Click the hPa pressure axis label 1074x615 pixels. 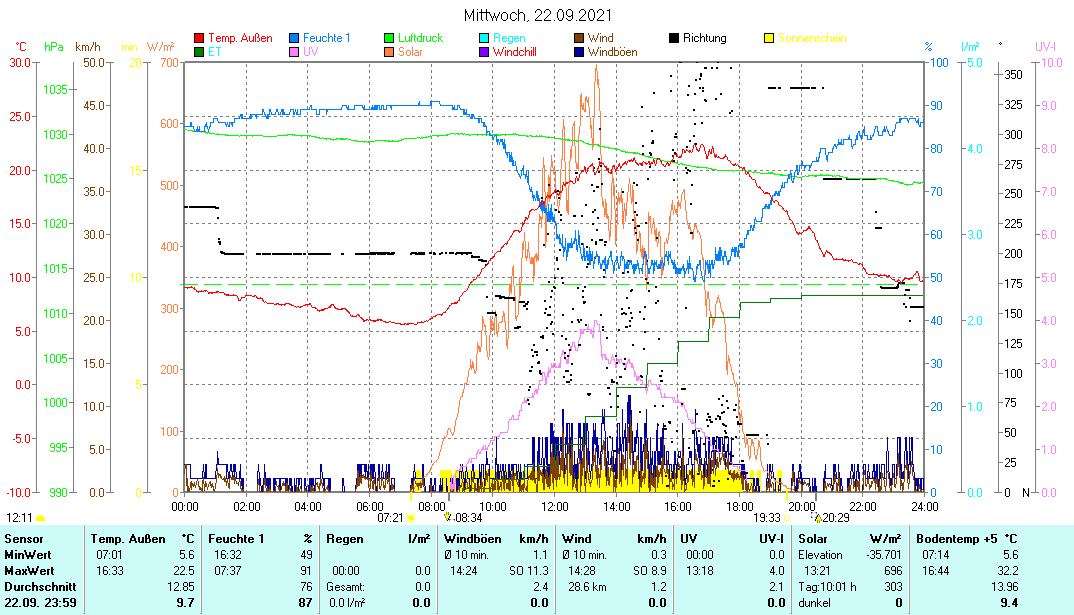coord(53,47)
